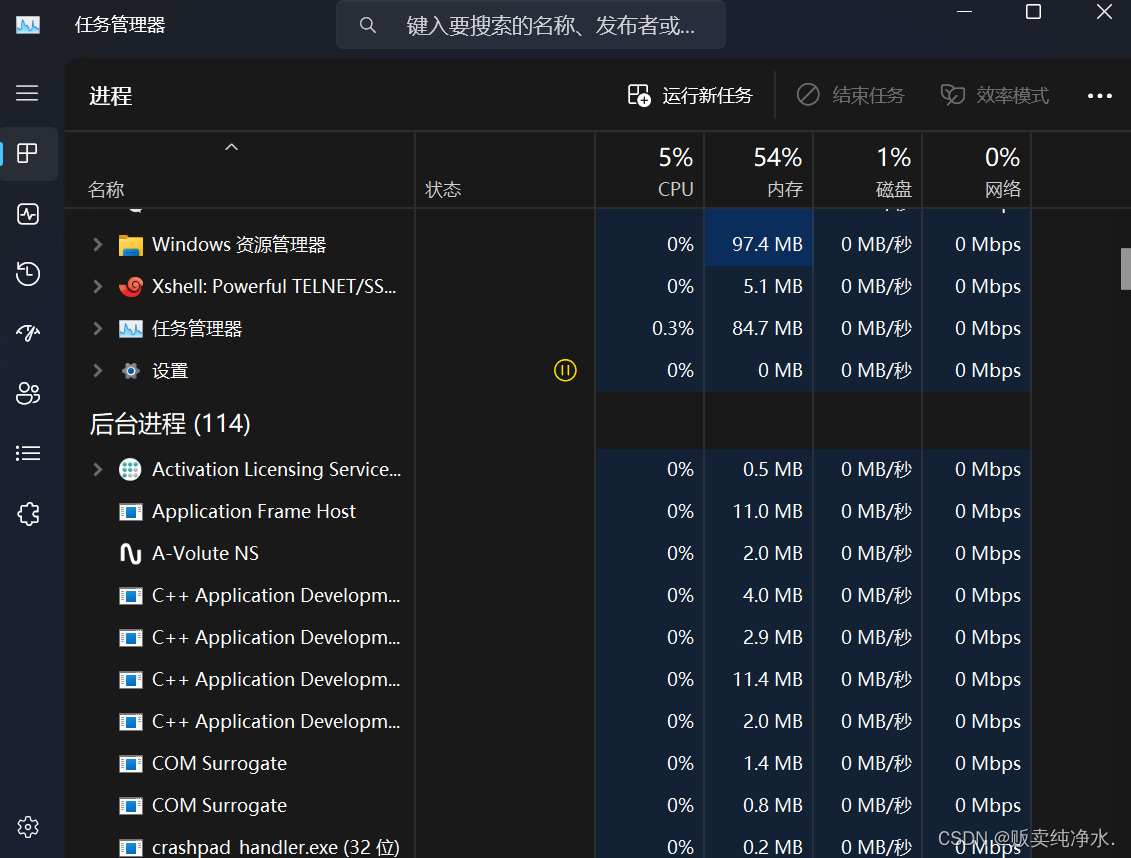Click the 设置 gear process icon
The height and width of the screenshot is (858, 1131).
coord(131,371)
